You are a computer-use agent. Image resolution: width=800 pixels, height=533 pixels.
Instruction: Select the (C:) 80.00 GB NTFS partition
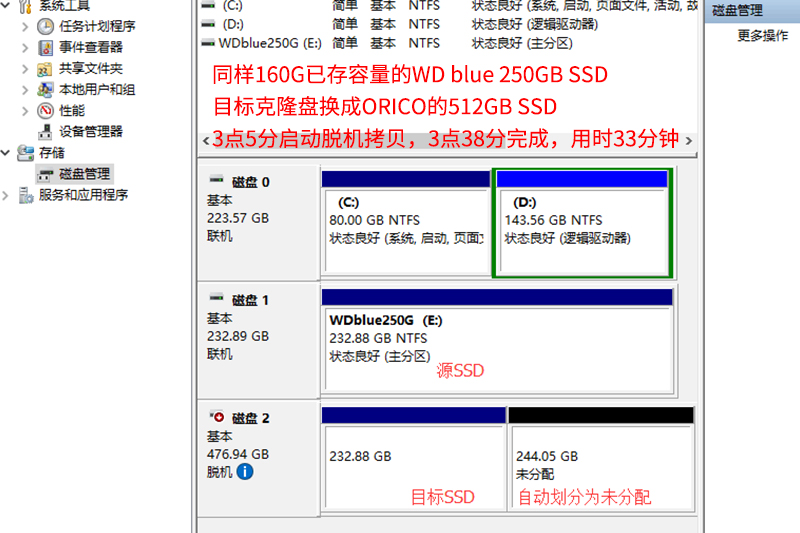pos(406,223)
